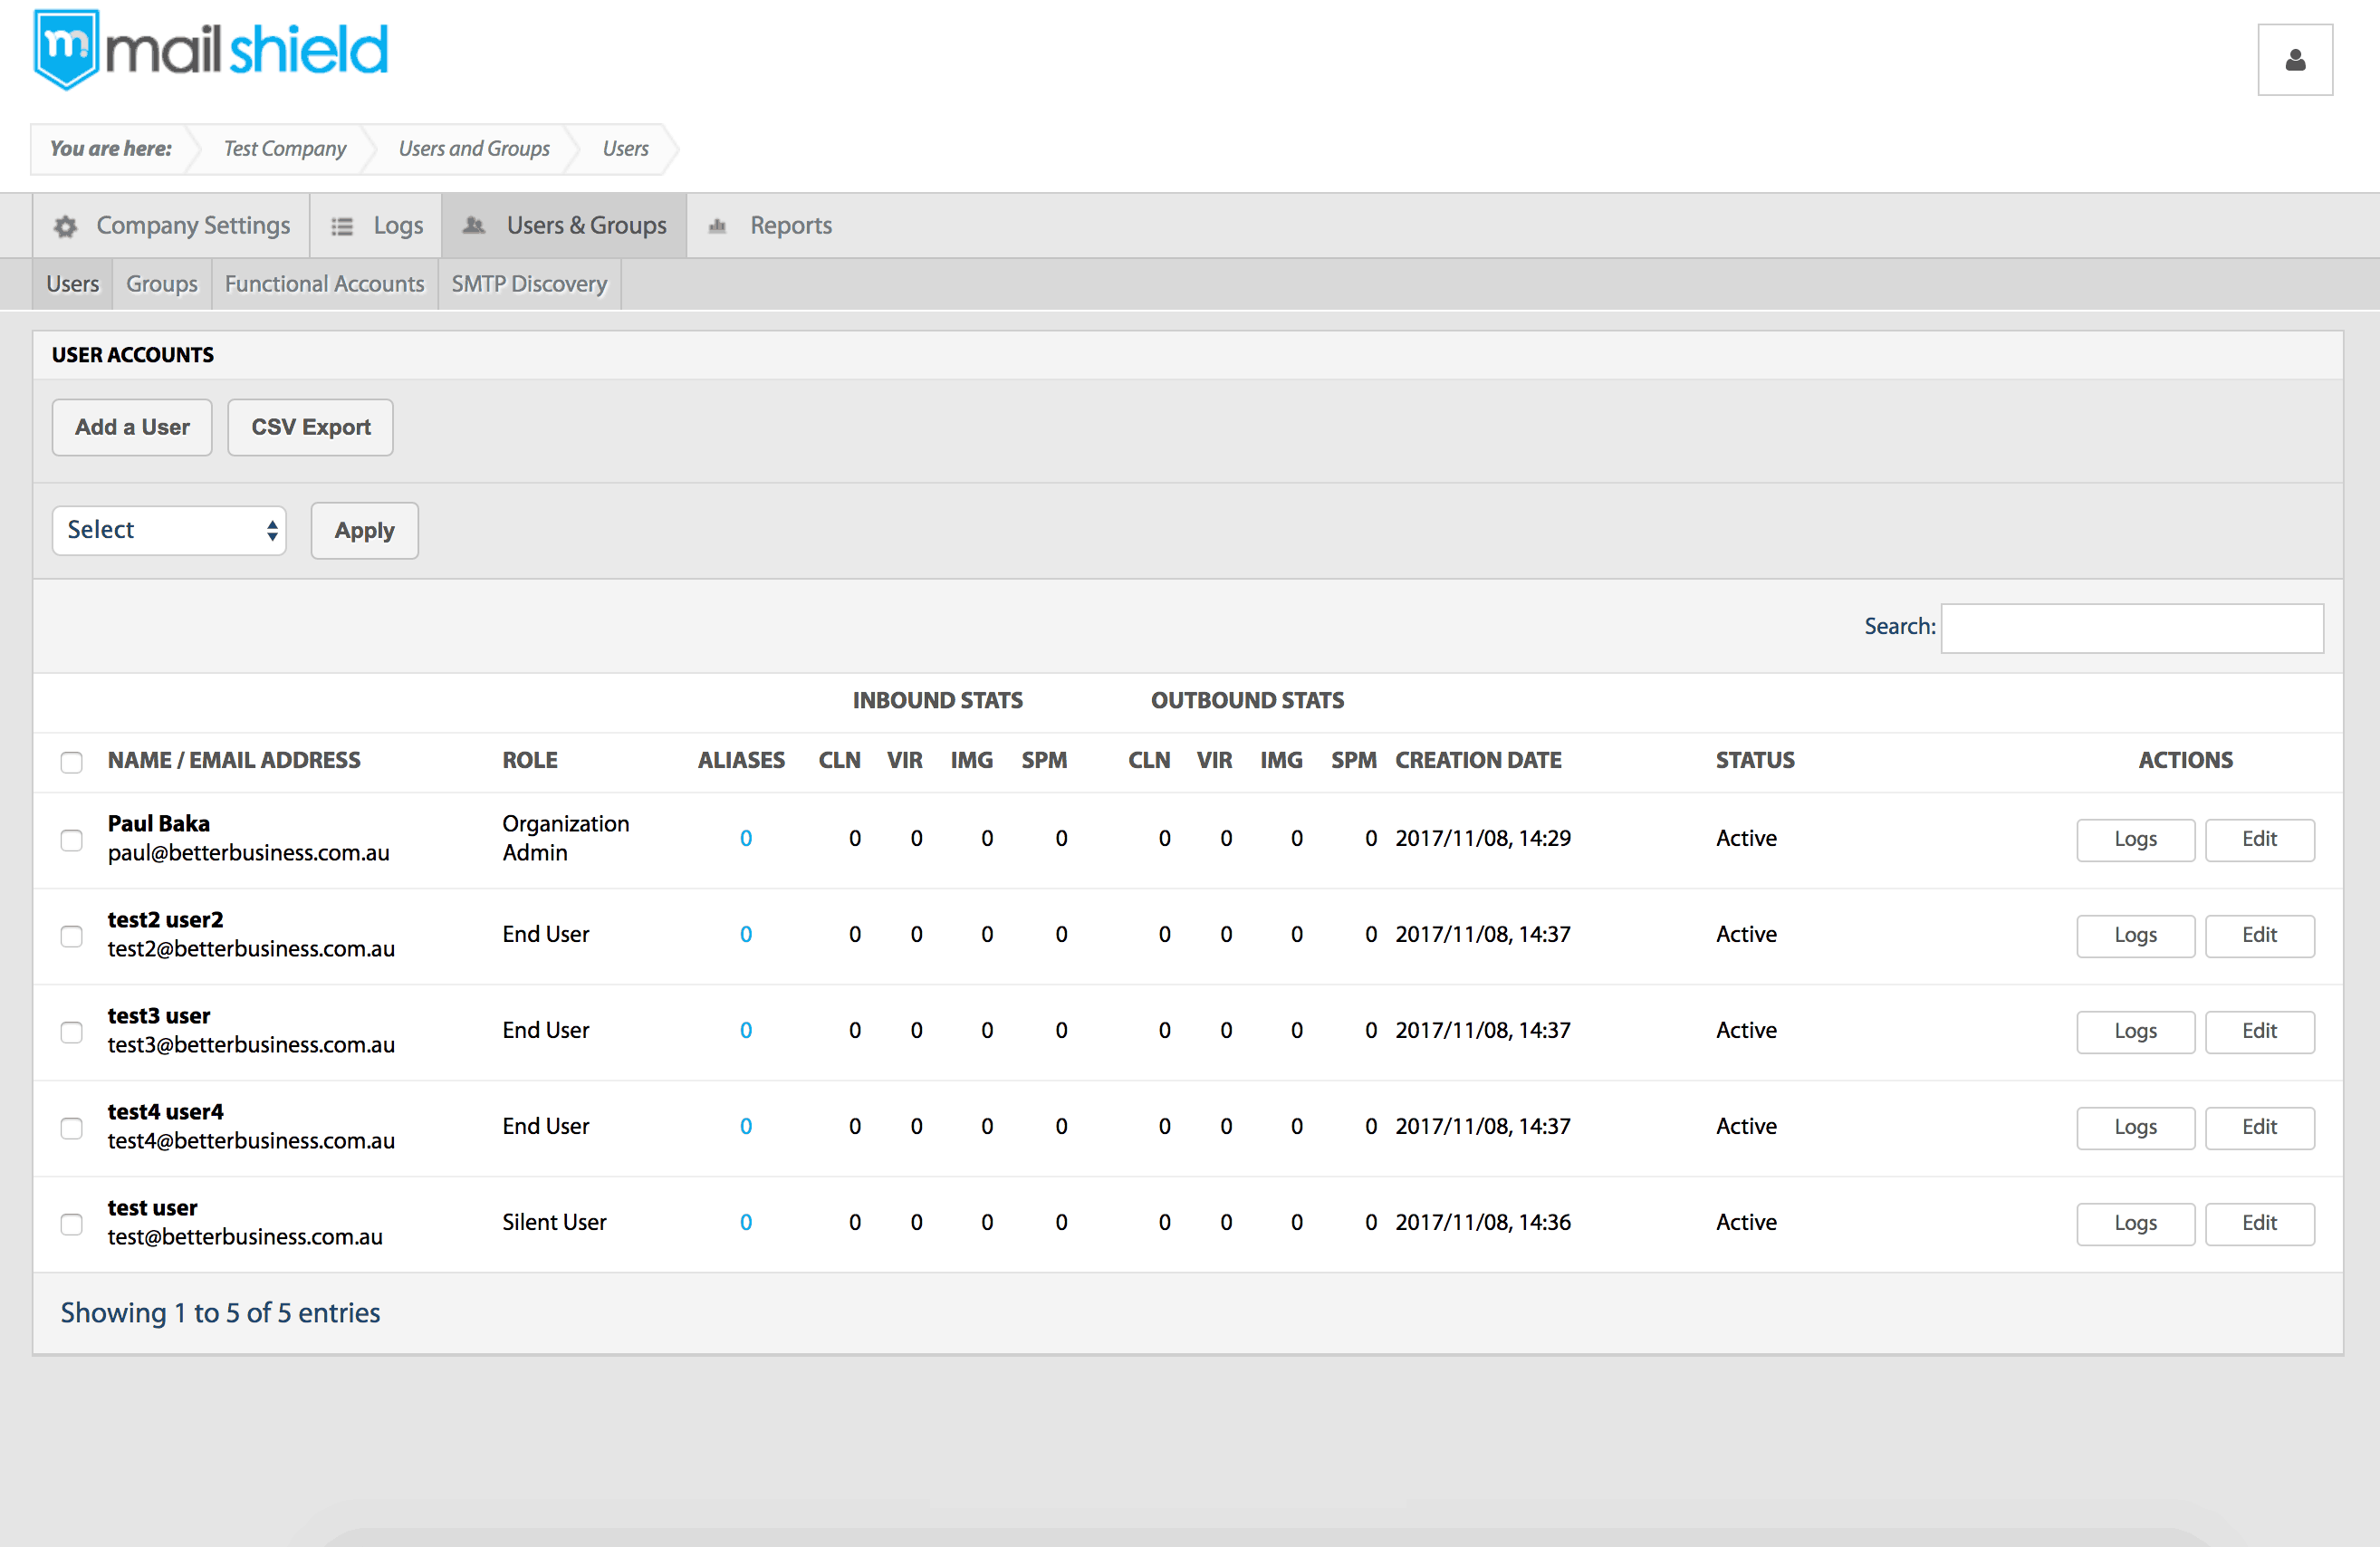This screenshot has height=1547, width=2380.
Task: Click Test Company in the breadcrumb
Action: tap(285, 149)
